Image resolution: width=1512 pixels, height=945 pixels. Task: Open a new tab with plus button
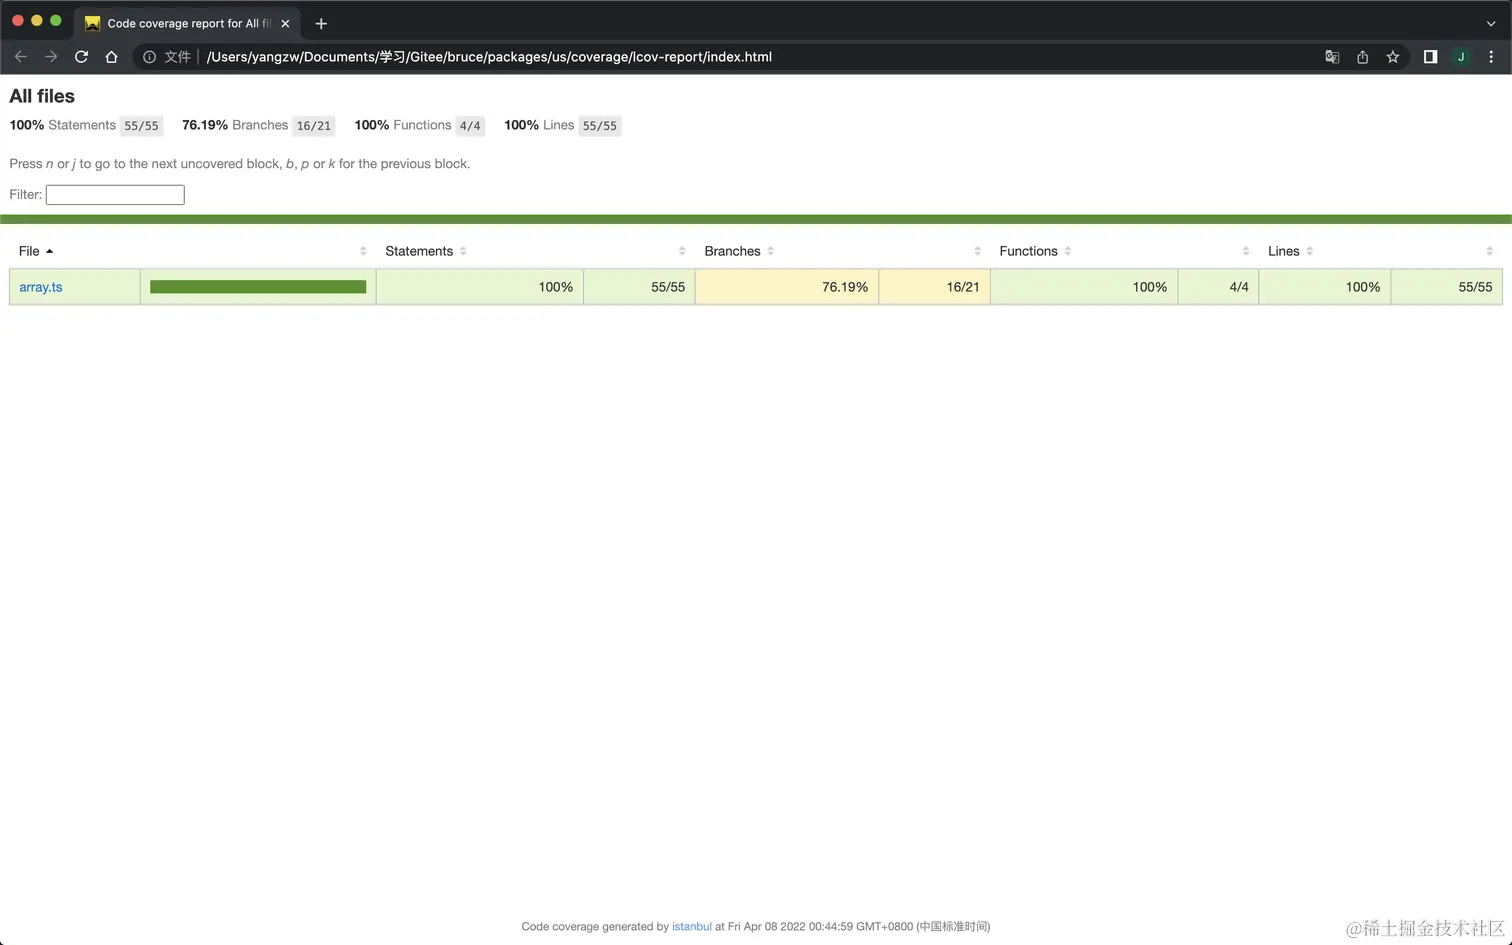point(321,23)
